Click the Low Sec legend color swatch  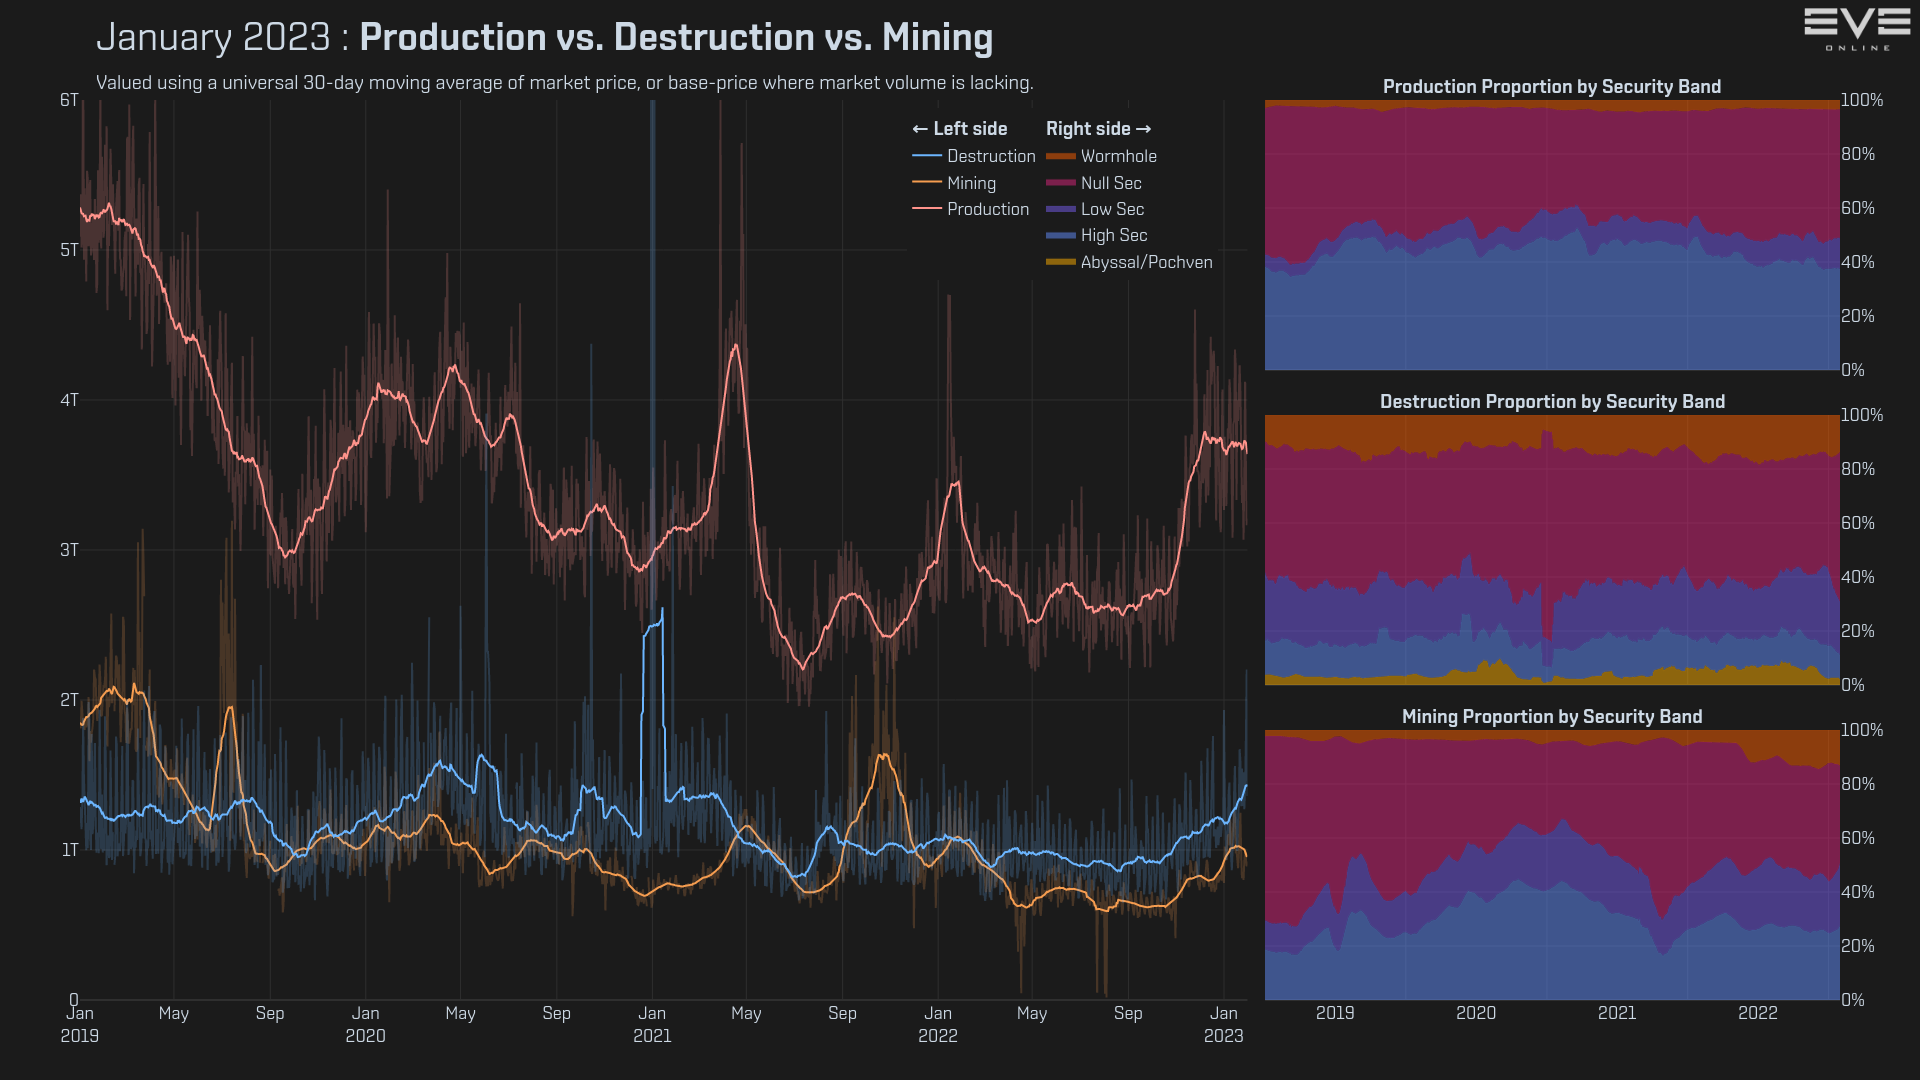tap(1061, 209)
